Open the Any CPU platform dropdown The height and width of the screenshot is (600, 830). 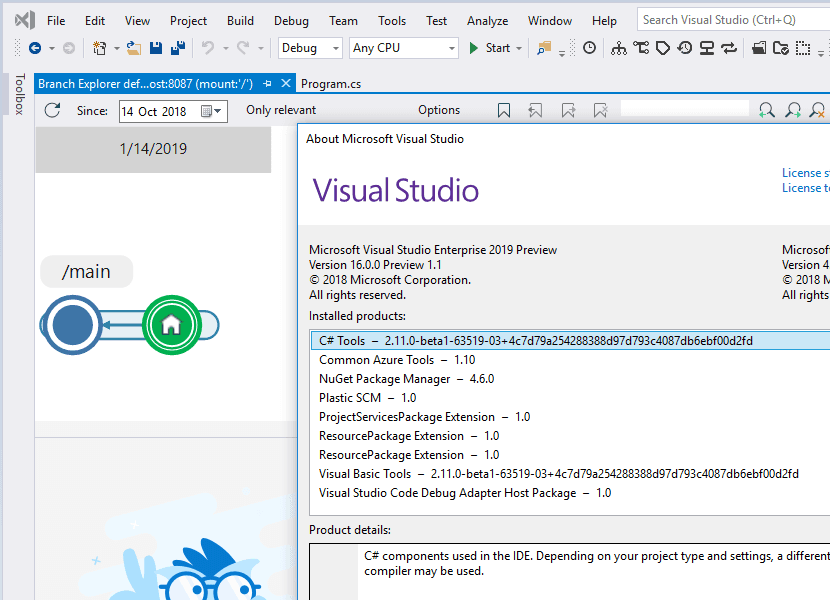point(403,47)
